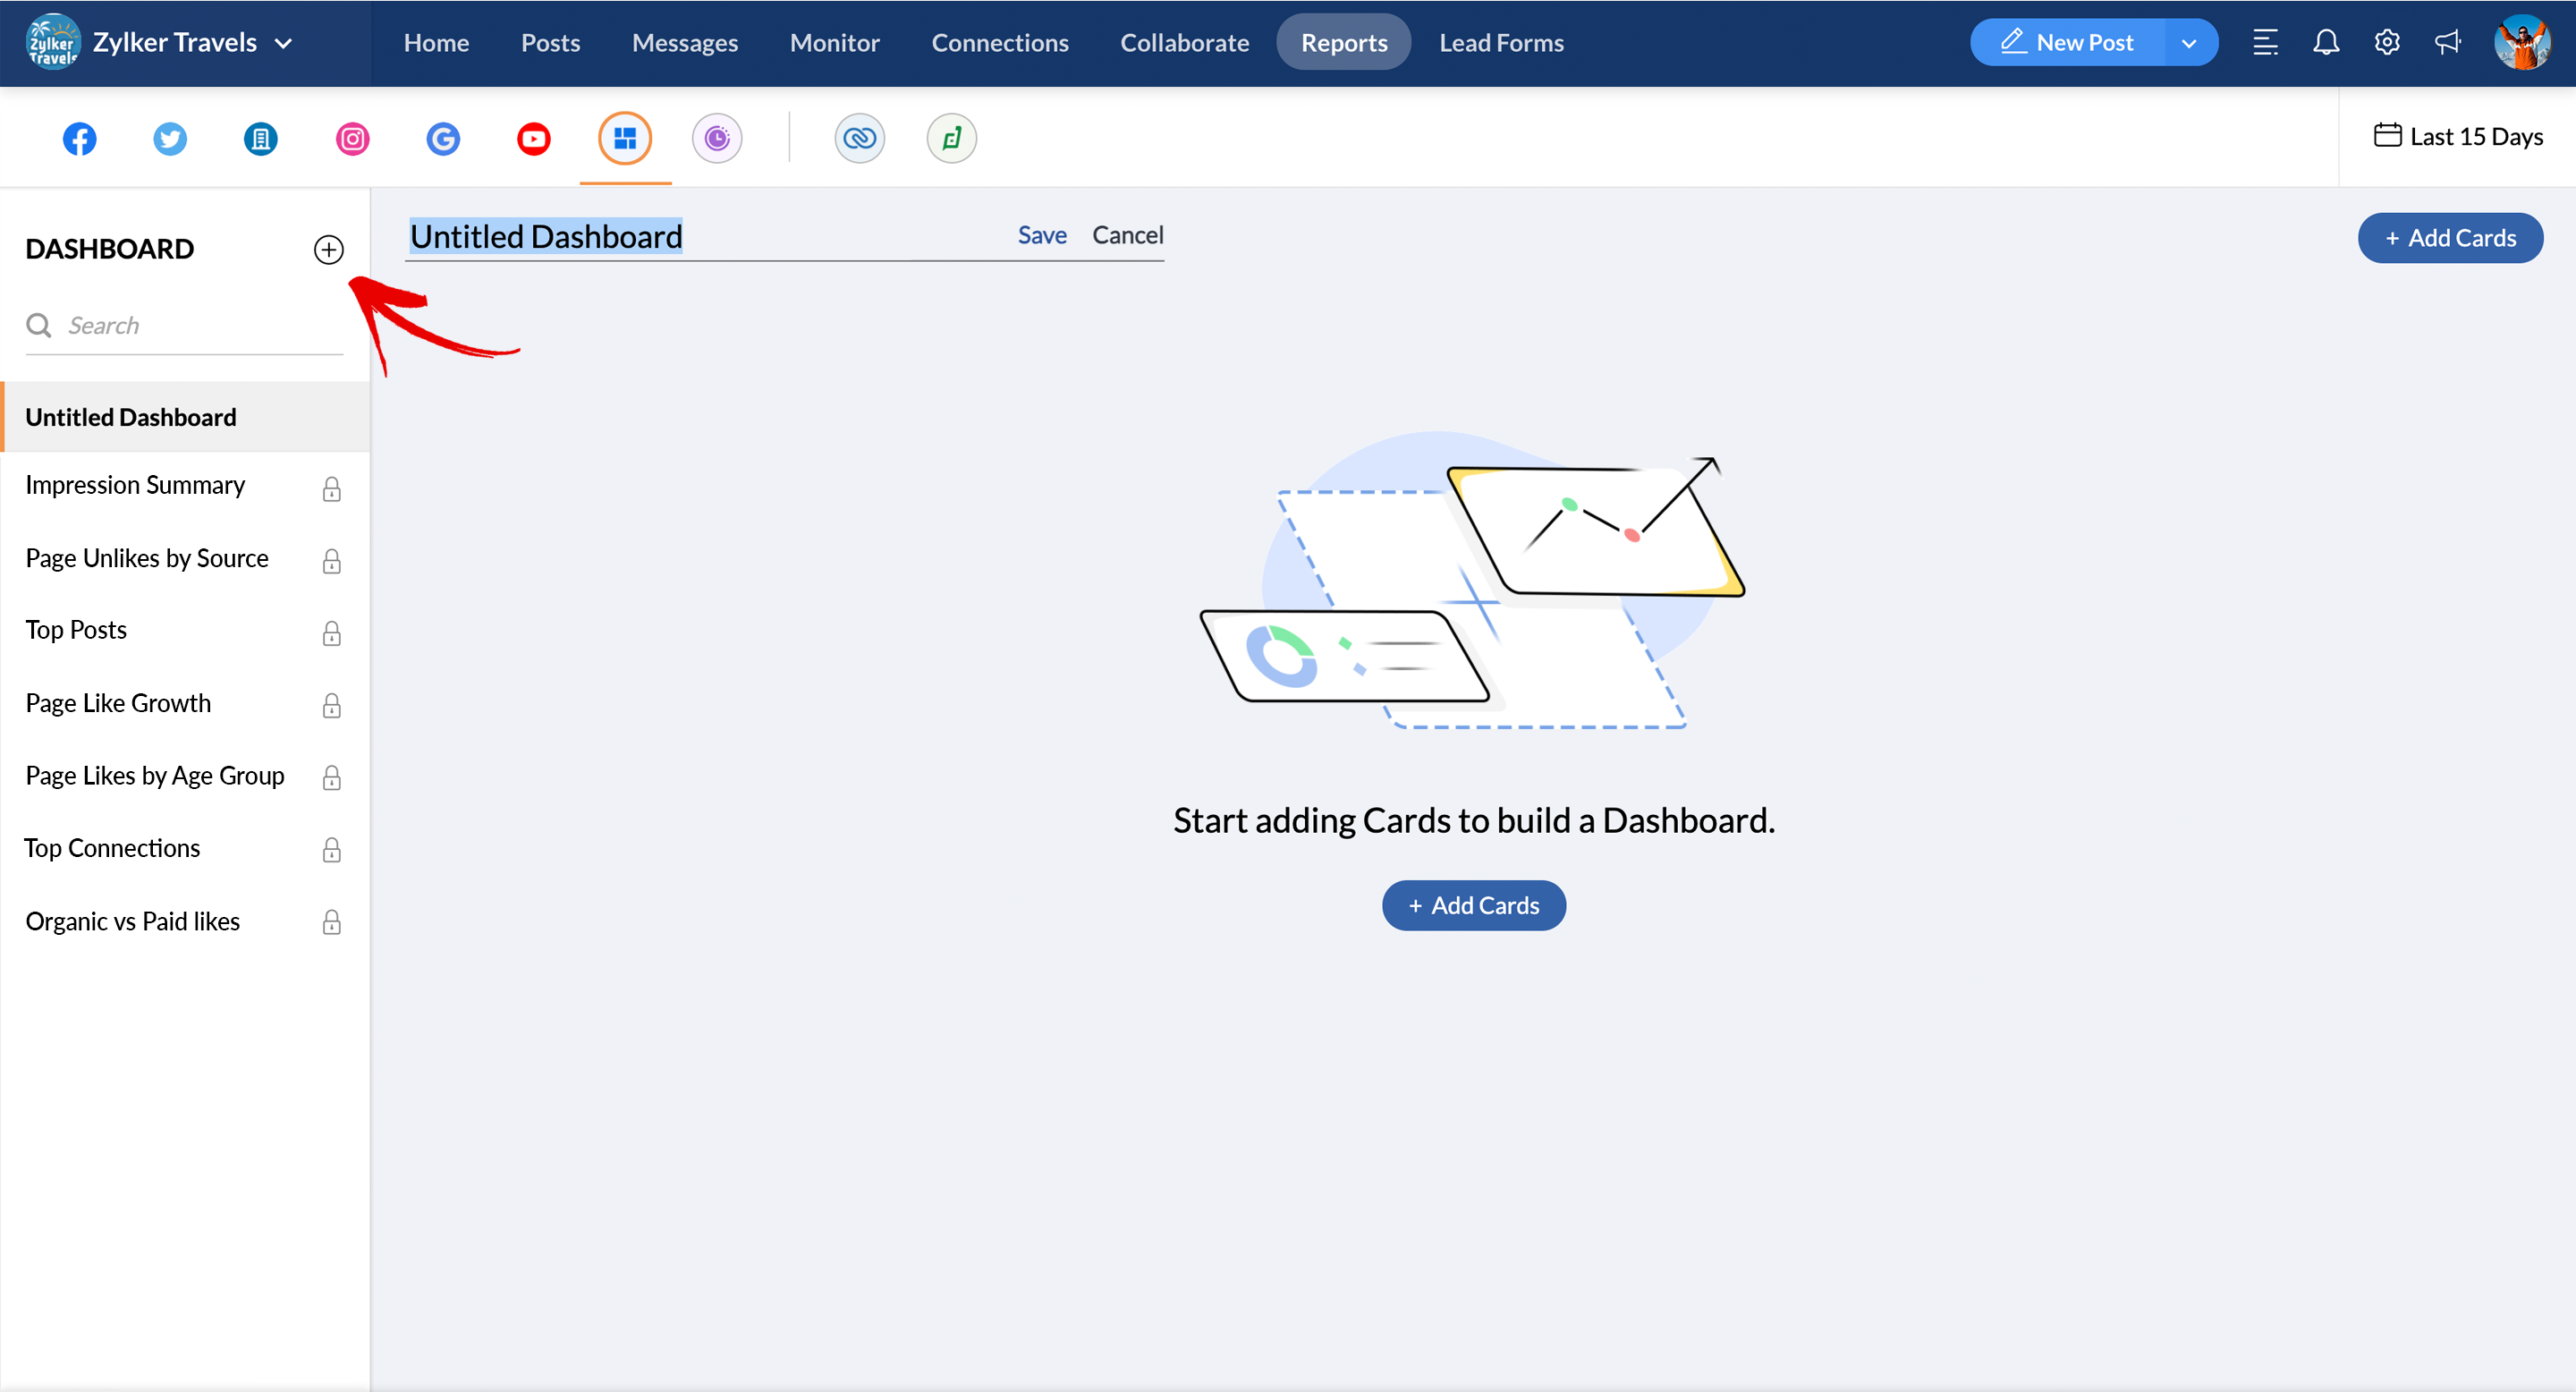Open the blue link reports icon
Viewport: 2576px width, 1392px height.
pyautogui.click(x=859, y=138)
